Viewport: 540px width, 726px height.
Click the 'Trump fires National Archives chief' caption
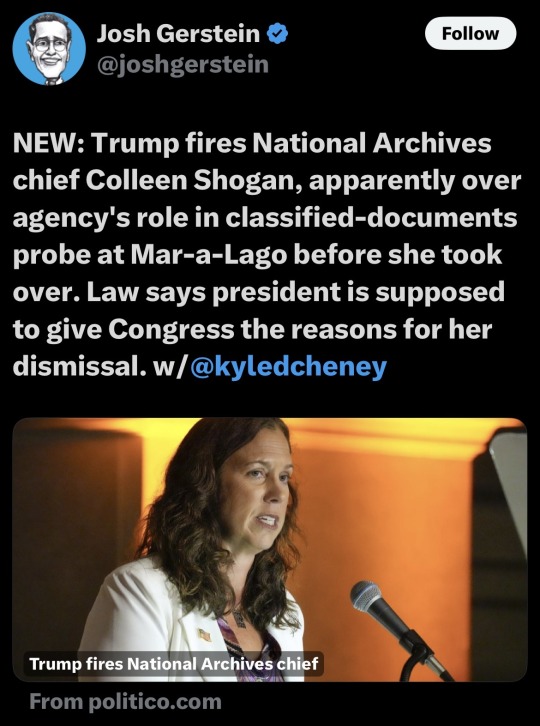[x=174, y=663]
